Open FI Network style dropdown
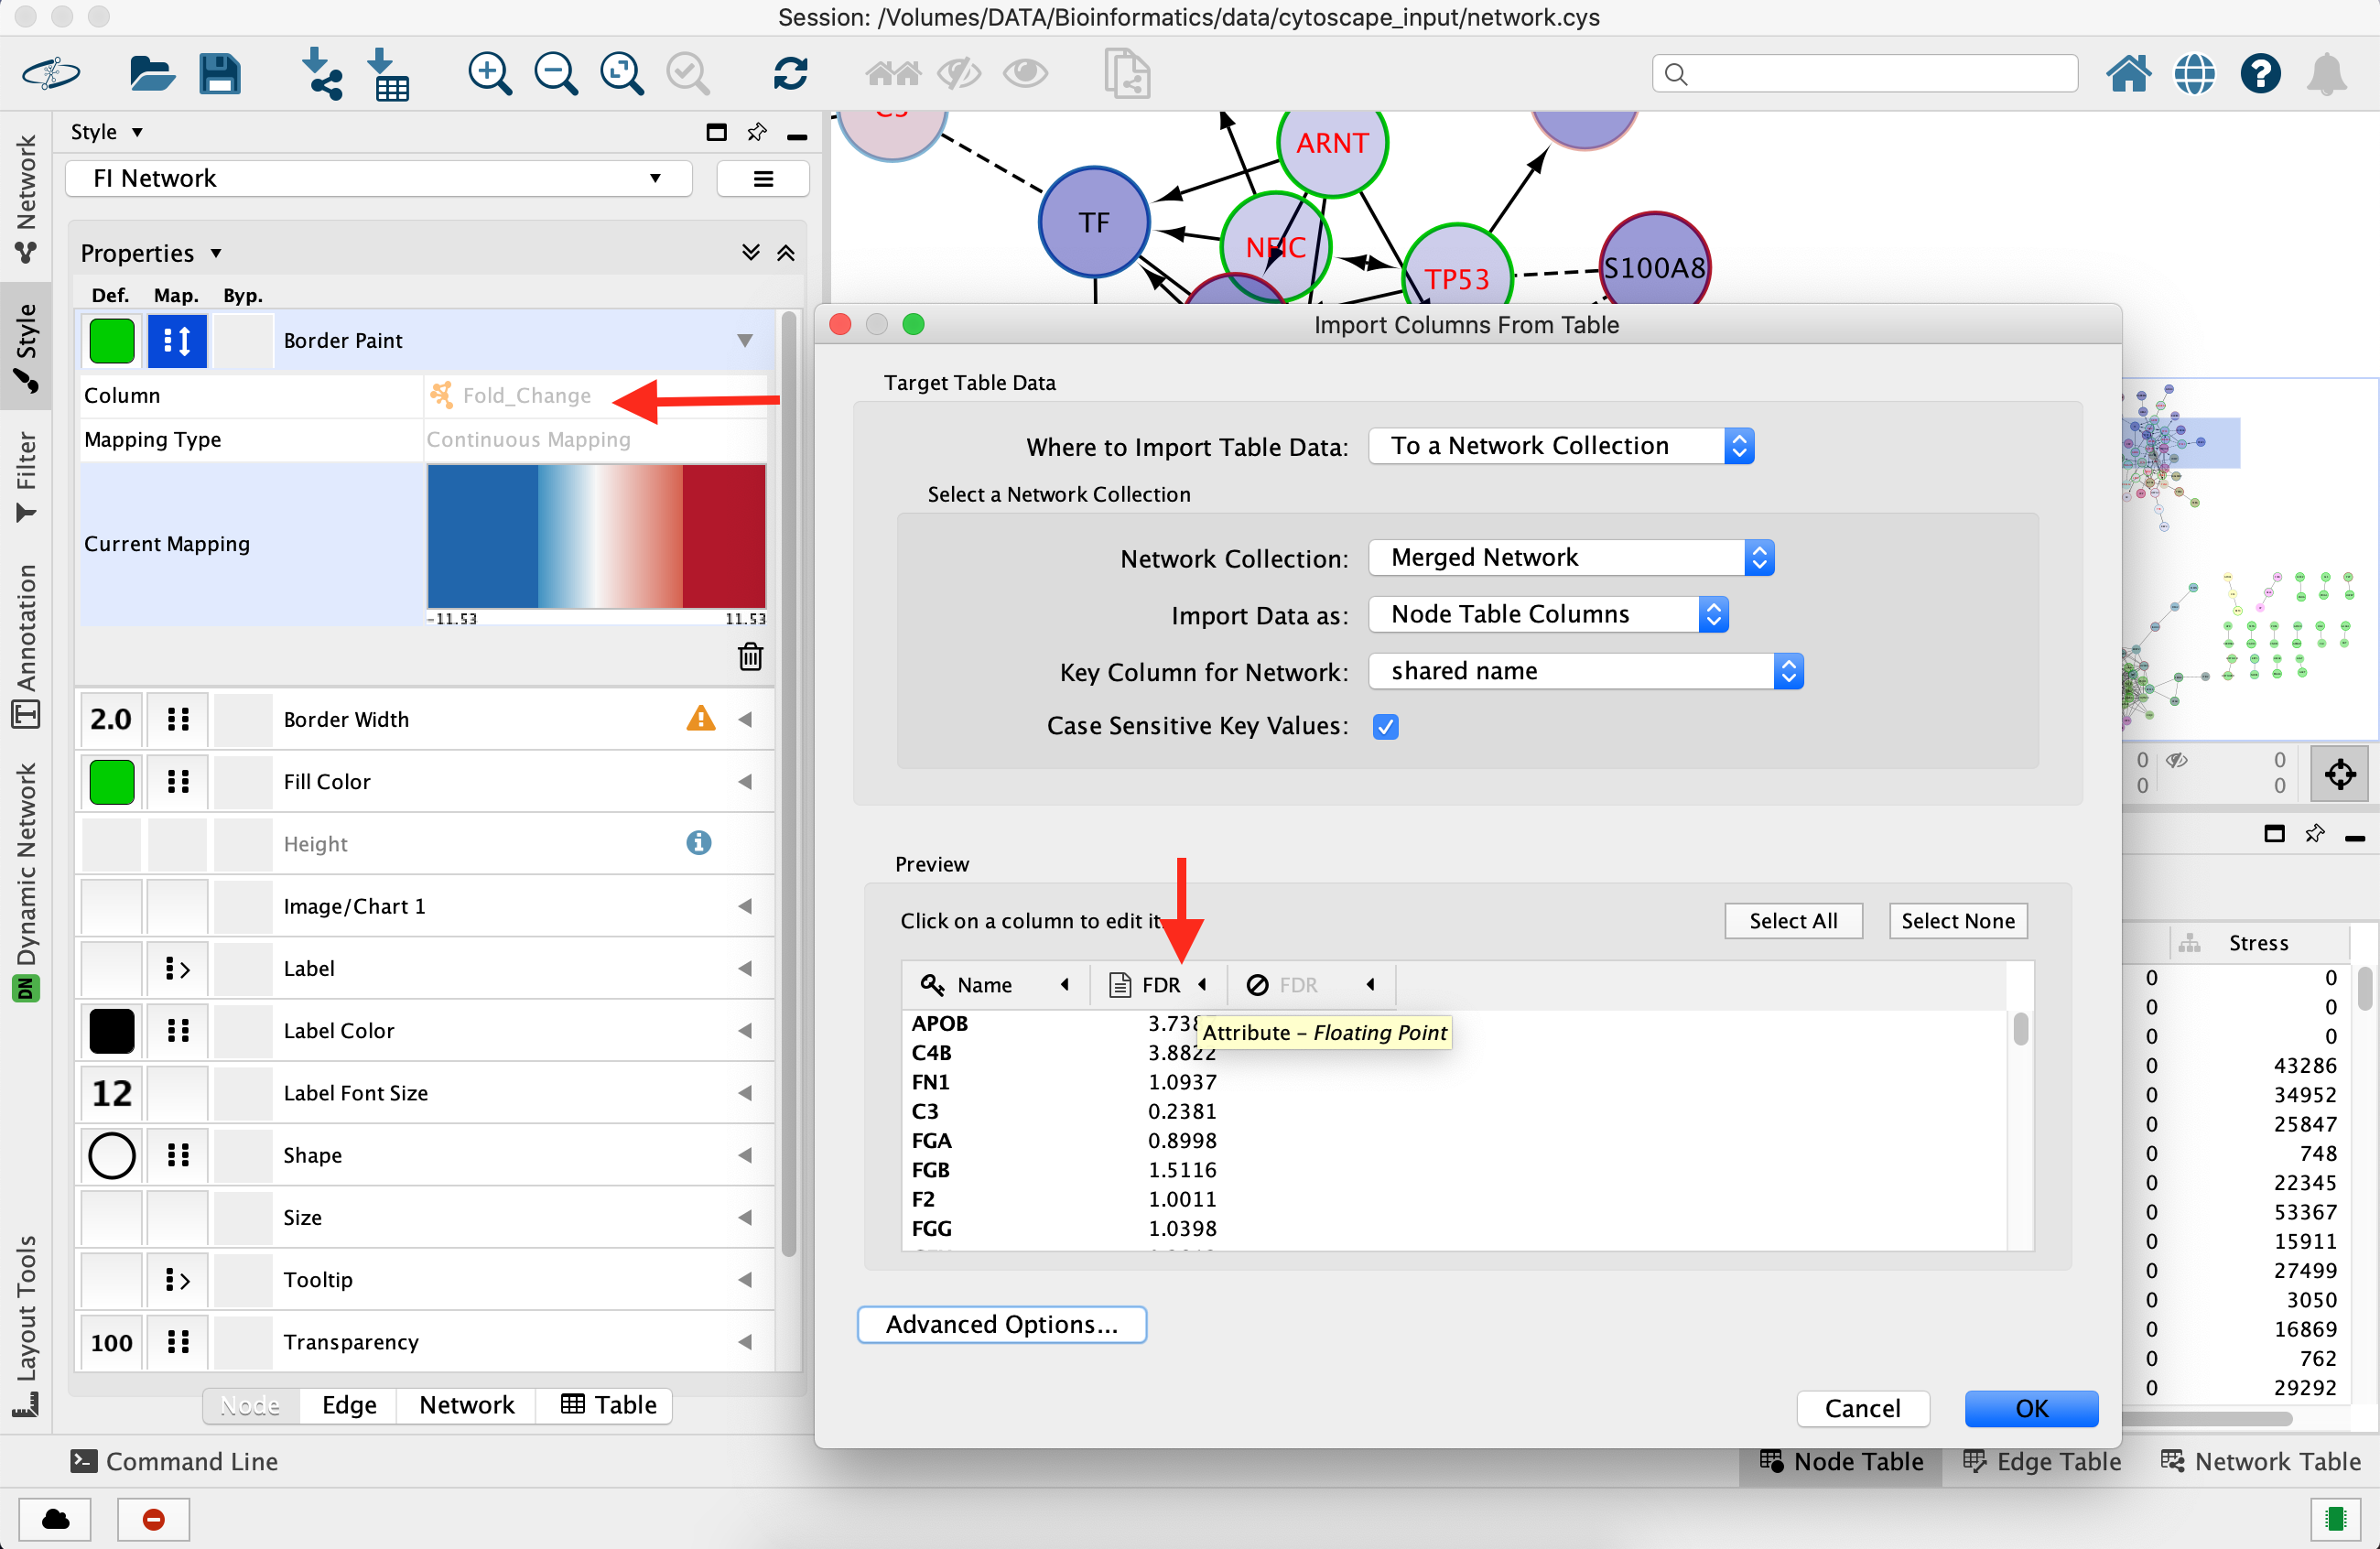Screen dimensions: 2380x1549 pyautogui.click(x=379, y=178)
